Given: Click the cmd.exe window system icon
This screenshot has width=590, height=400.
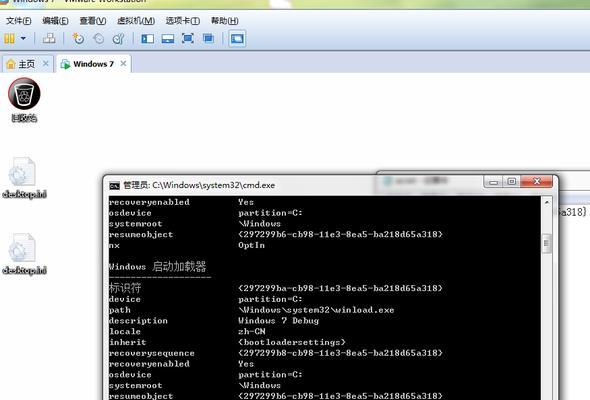Looking at the screenshot, I should pos(114,186).
